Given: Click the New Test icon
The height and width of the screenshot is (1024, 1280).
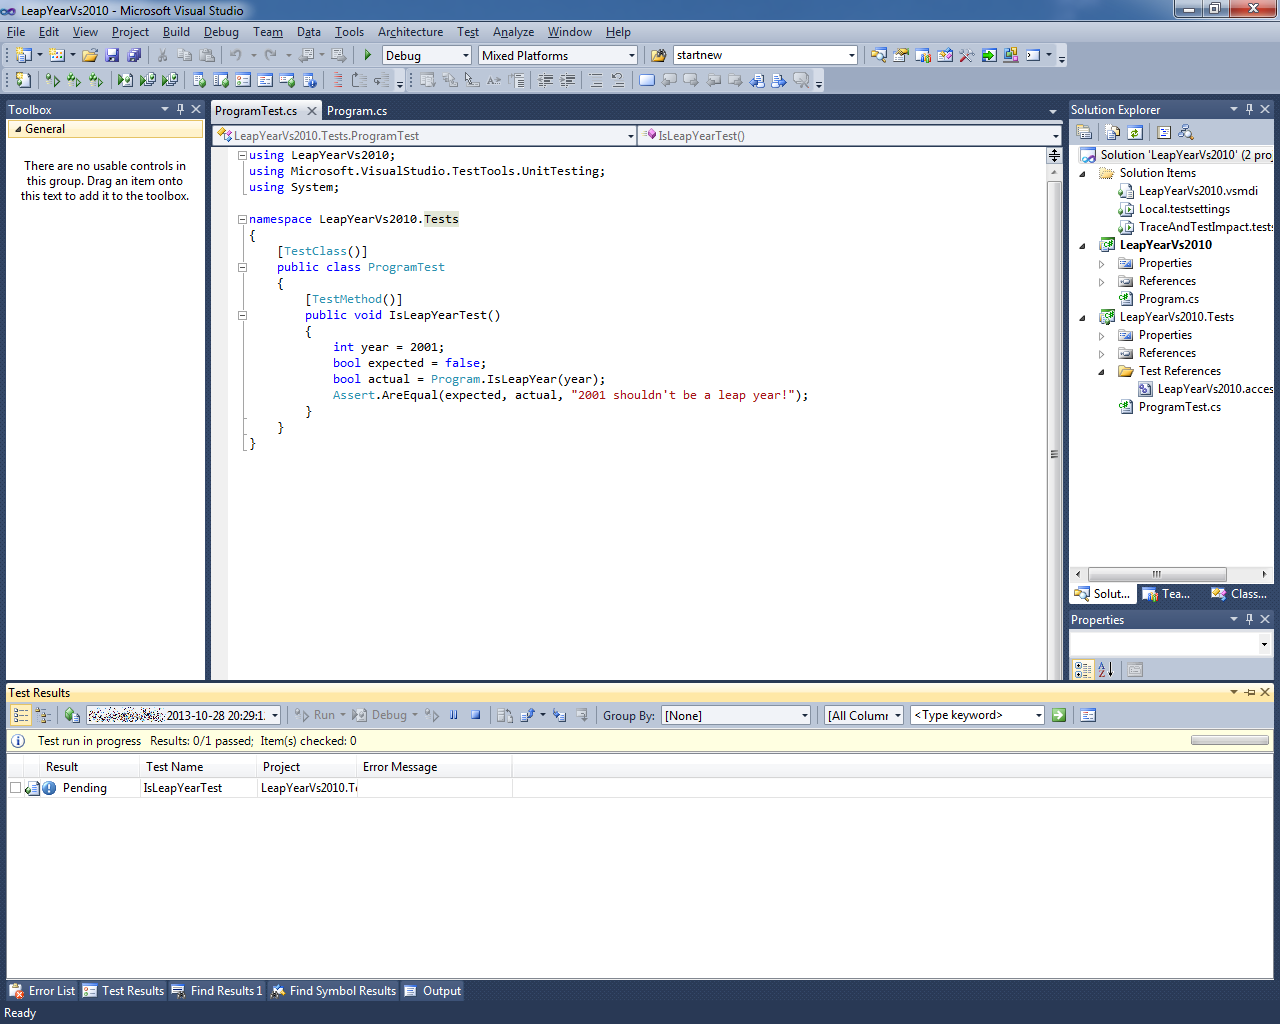Looking at the screenshot, I should click(23, 80).
